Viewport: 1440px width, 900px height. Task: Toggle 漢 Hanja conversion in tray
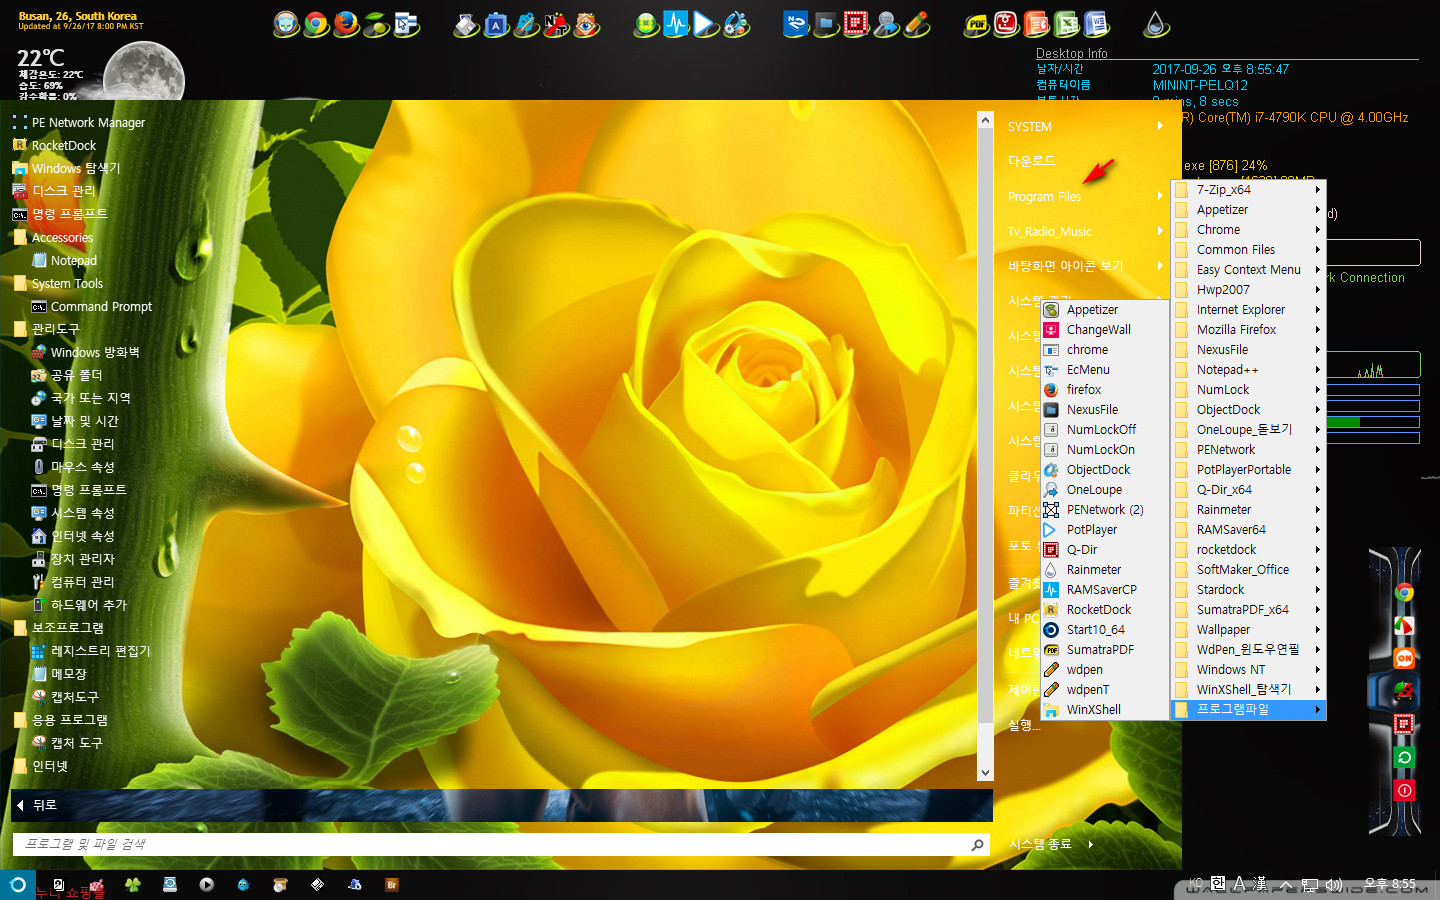[1261, 884]
